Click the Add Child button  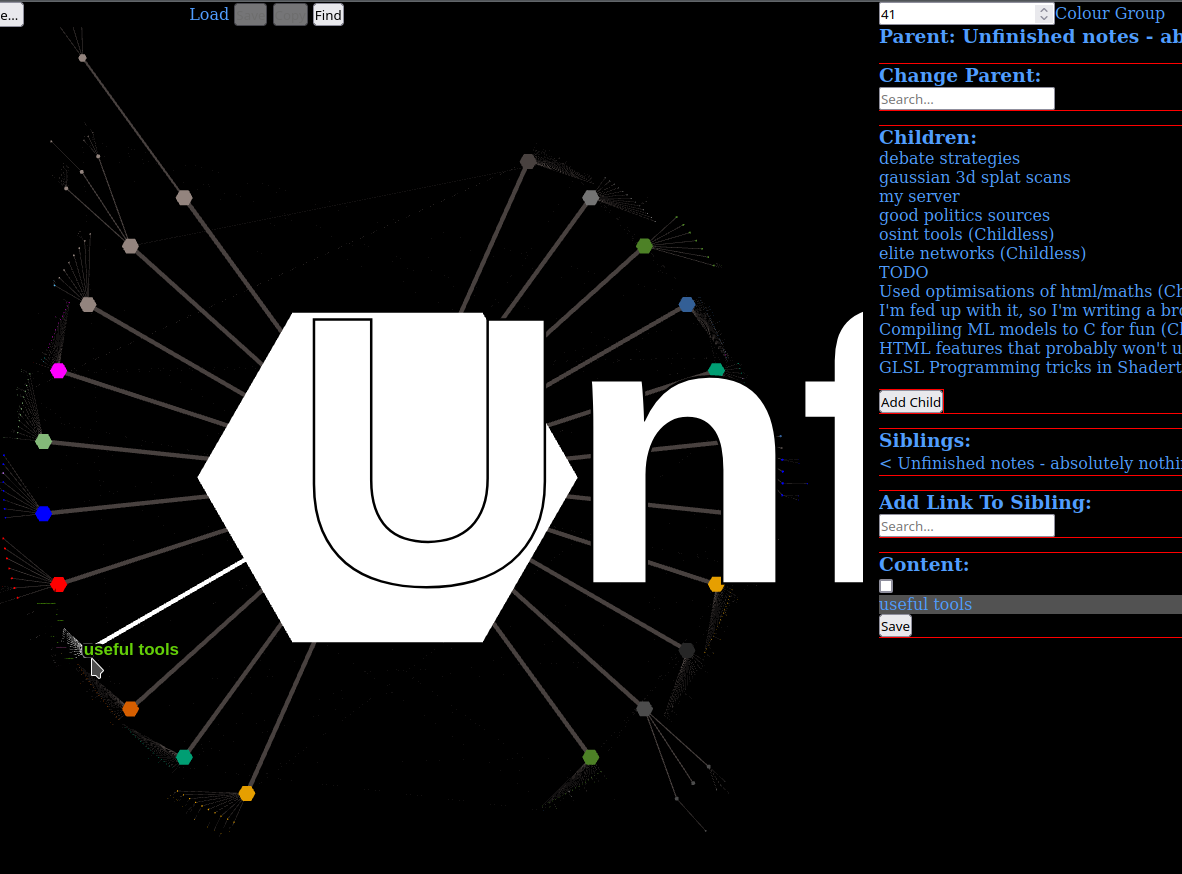[910, 402]
